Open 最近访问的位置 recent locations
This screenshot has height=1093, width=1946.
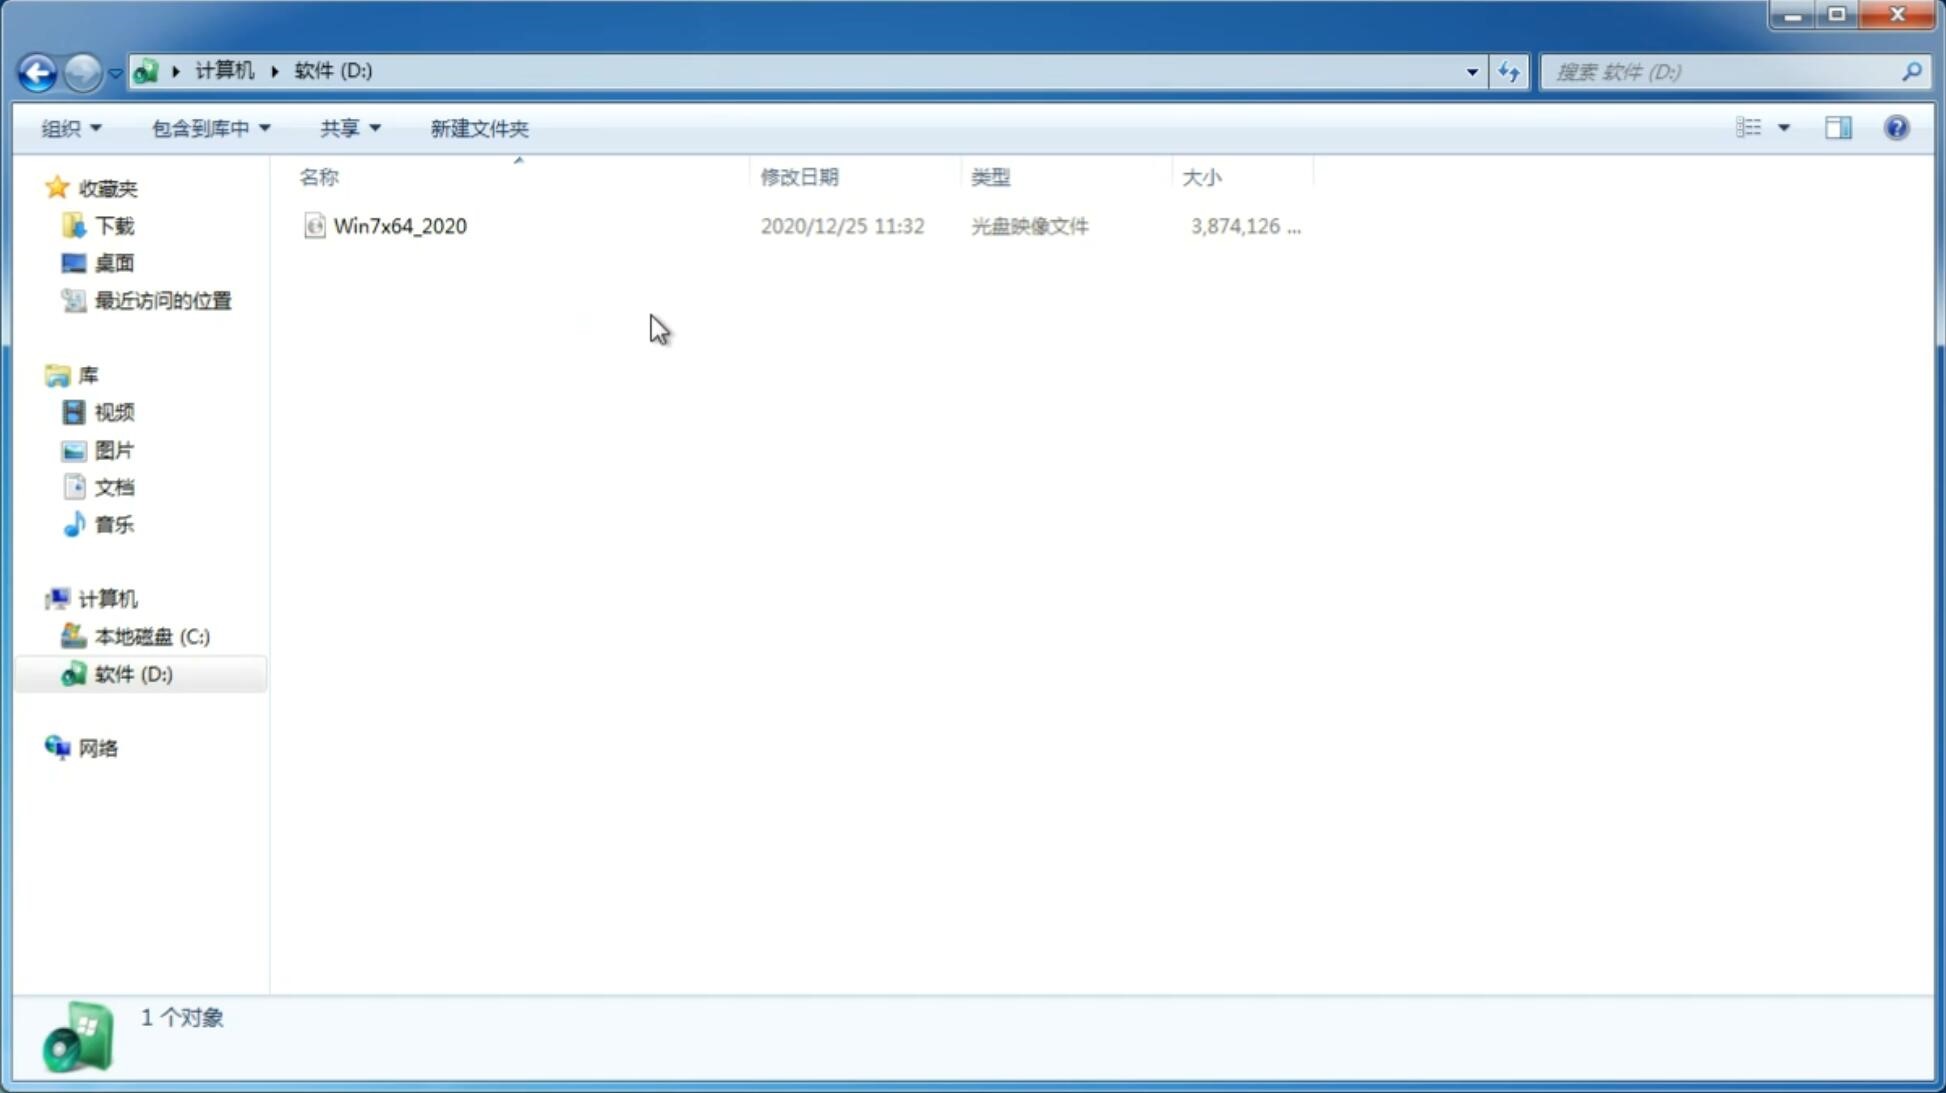point(160,301)
